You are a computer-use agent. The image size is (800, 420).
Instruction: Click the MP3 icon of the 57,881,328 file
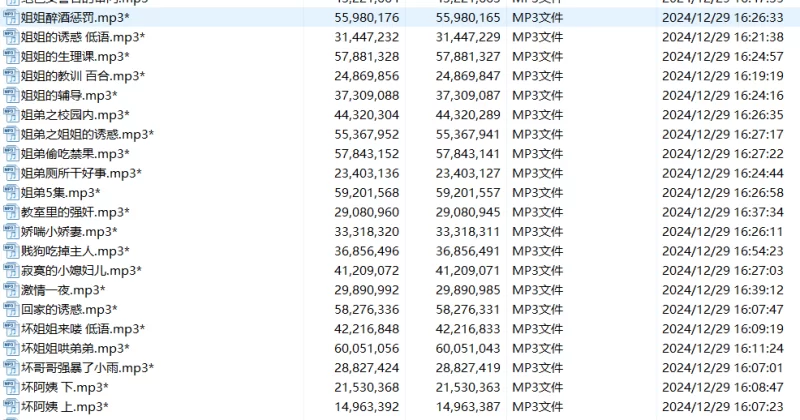coord(11,57)
